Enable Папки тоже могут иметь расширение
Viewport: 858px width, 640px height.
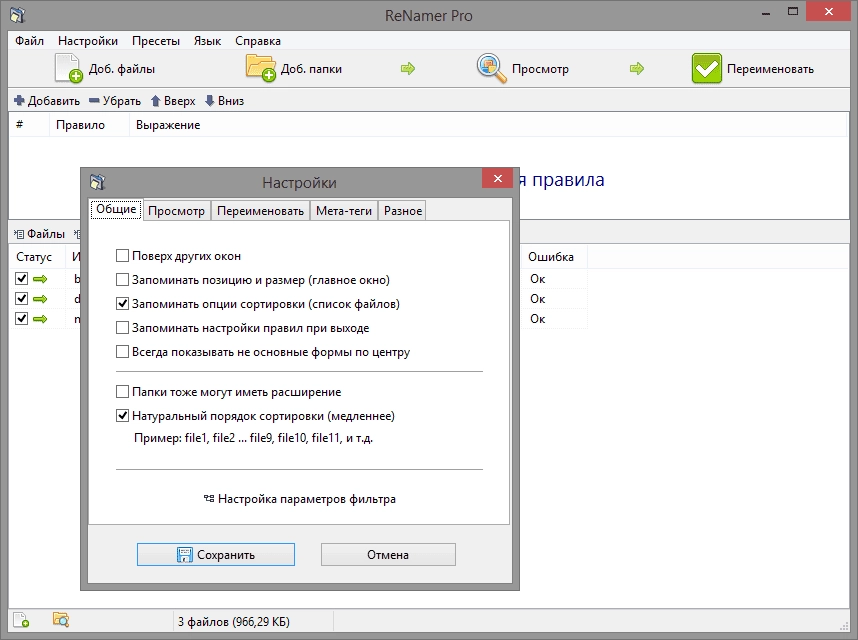pyautogui.click(x=122, y=392)
